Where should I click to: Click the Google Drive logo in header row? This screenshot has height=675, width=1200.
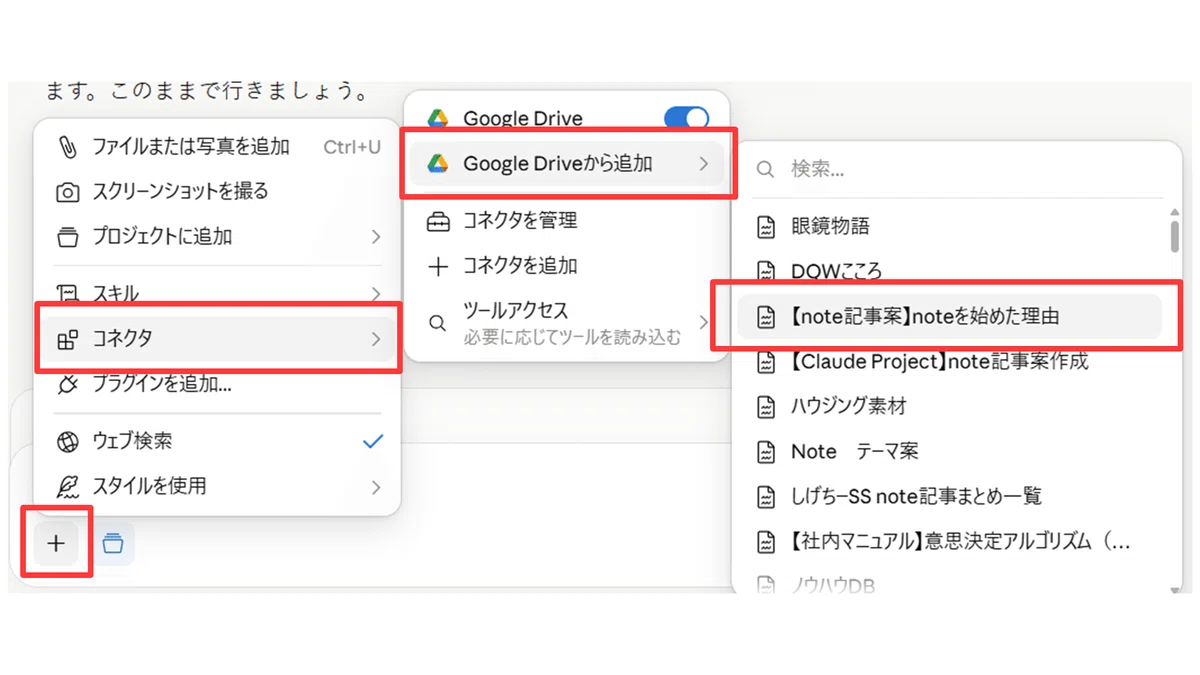438,119
